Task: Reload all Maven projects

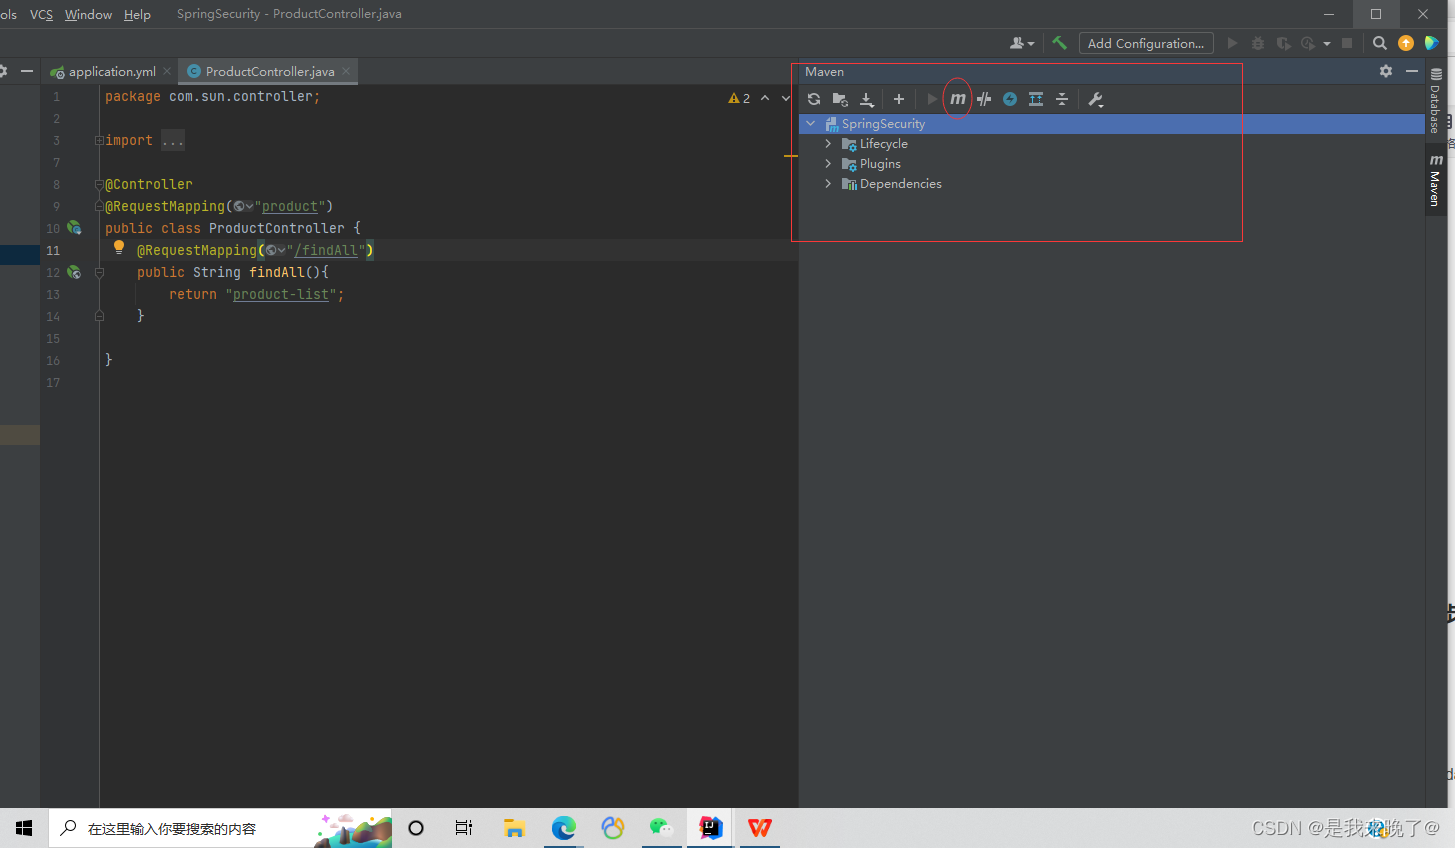Action: [813, 98]
